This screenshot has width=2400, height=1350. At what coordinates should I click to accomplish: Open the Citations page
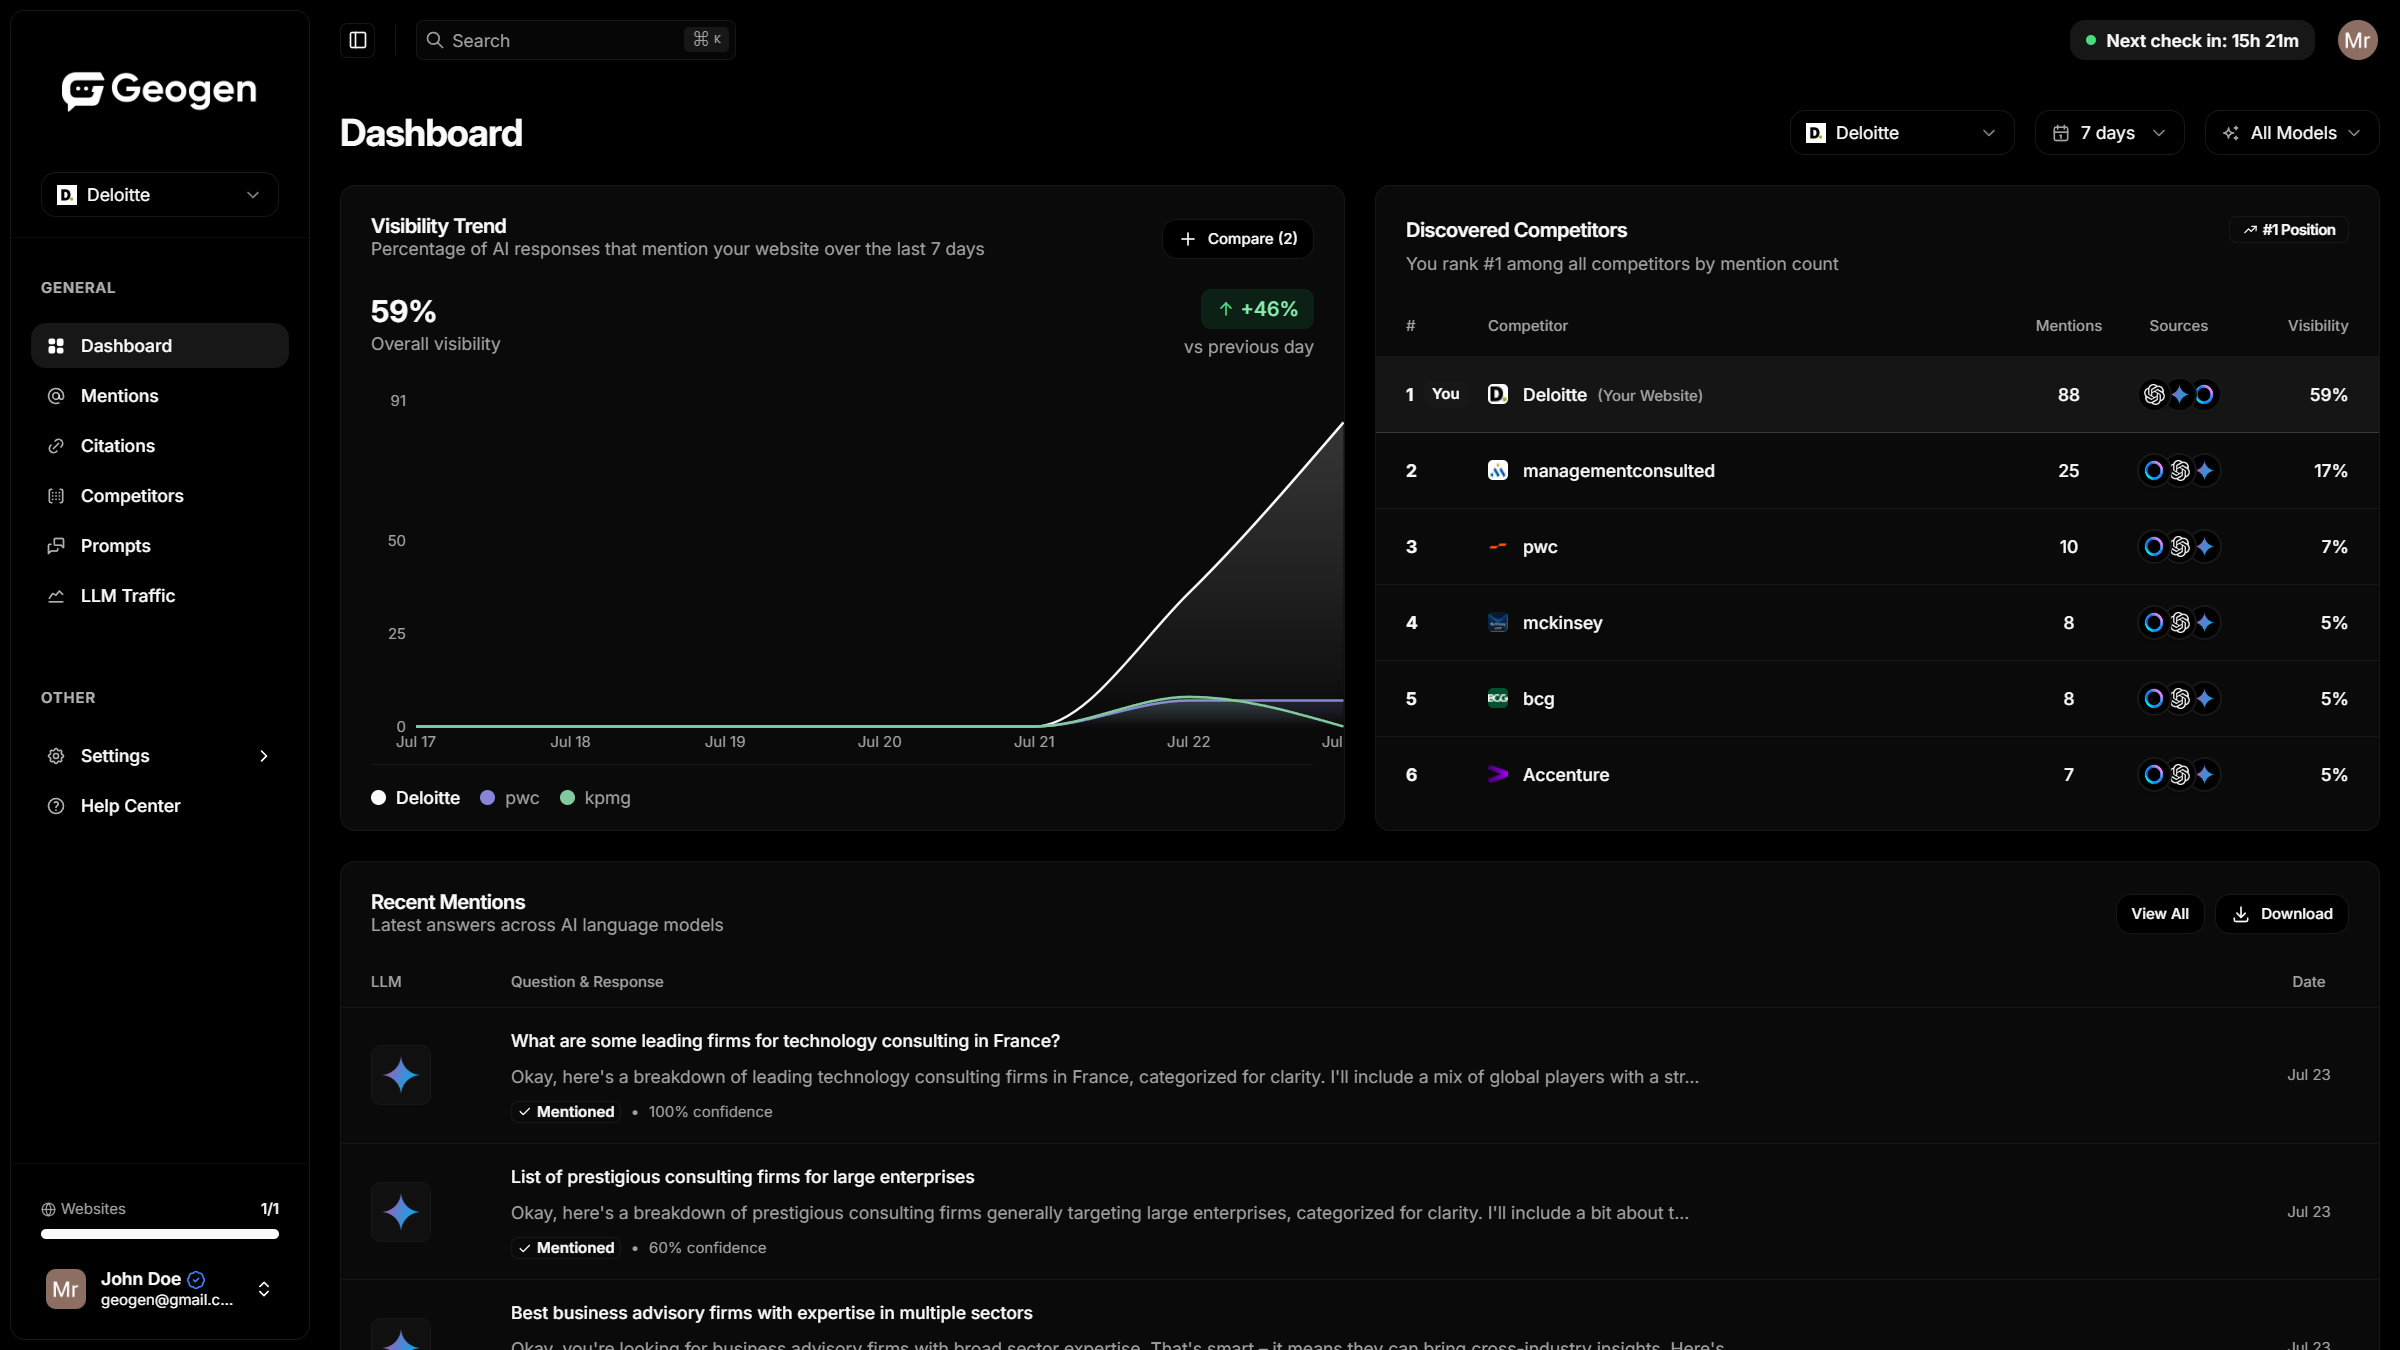[x=160, y=446]
